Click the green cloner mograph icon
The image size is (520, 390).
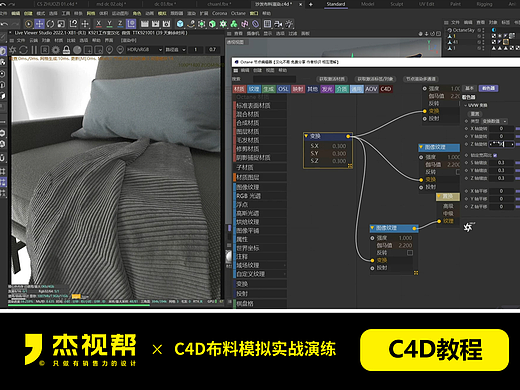pos(234,24)
